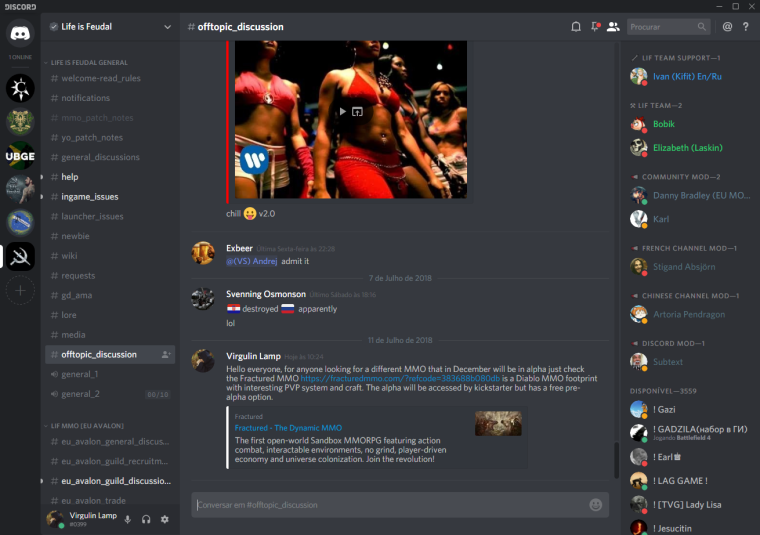
Task: Open user settings gear icon
Action: tap(165, 519)
